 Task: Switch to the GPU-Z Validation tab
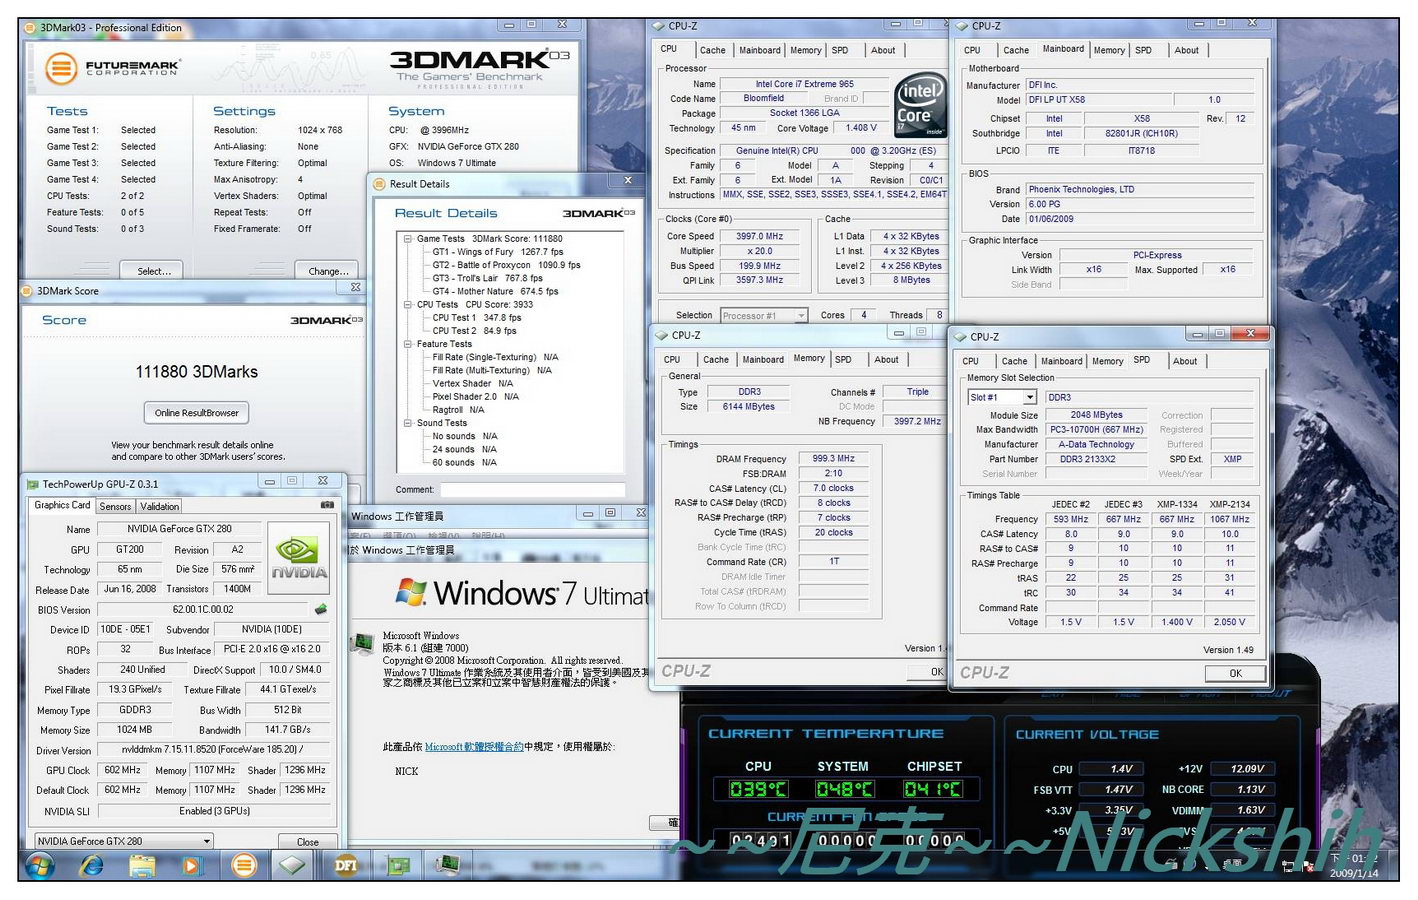(160, 507)
